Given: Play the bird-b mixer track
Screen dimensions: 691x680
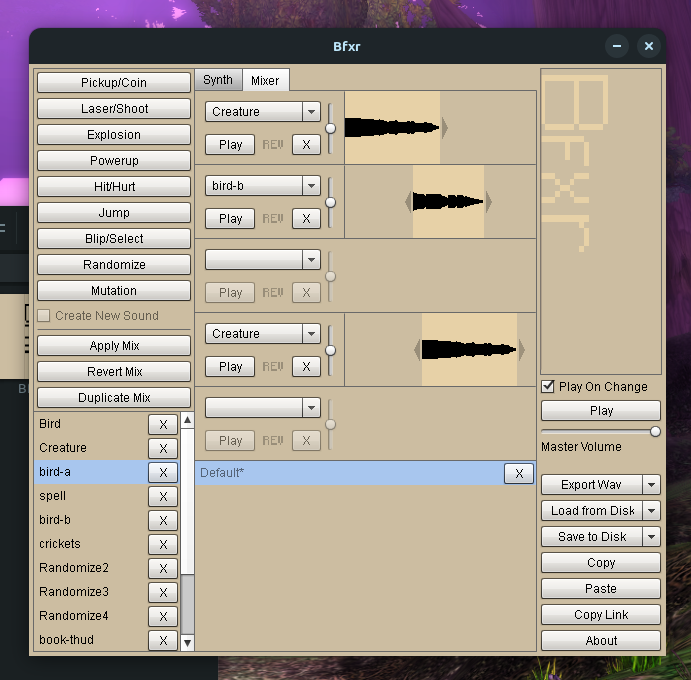Looking at the screenshot, I should (x=230, y=219).
